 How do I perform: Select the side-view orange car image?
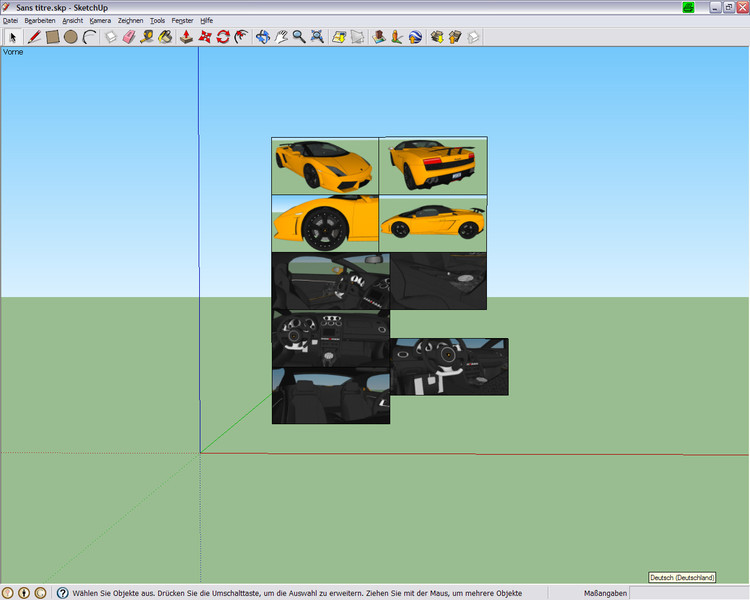pyautogui.click(x=432, y=223)
